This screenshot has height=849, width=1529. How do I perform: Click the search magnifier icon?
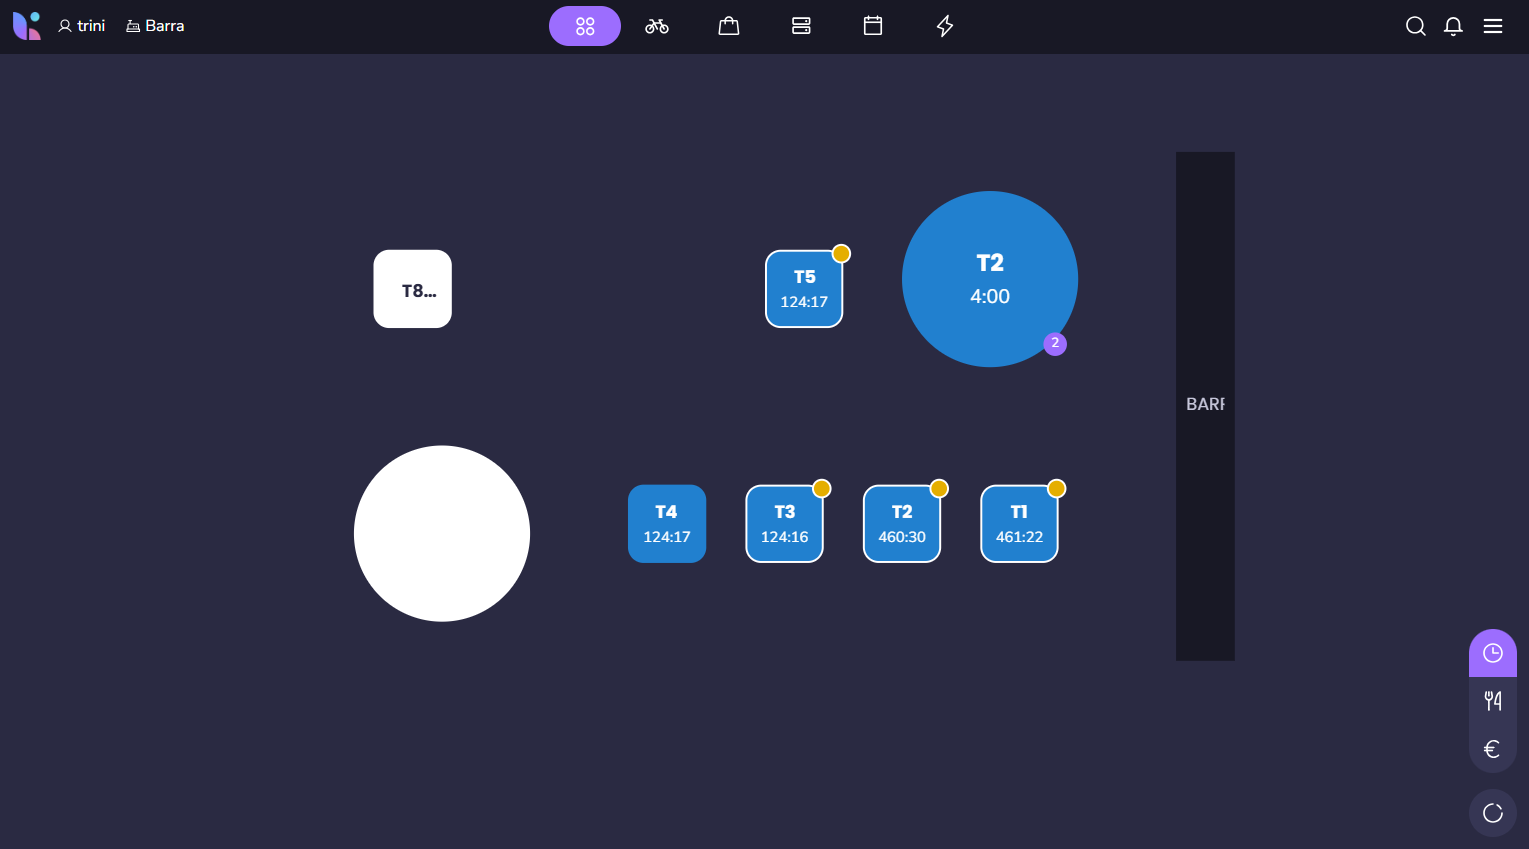tap(1416, 26)
